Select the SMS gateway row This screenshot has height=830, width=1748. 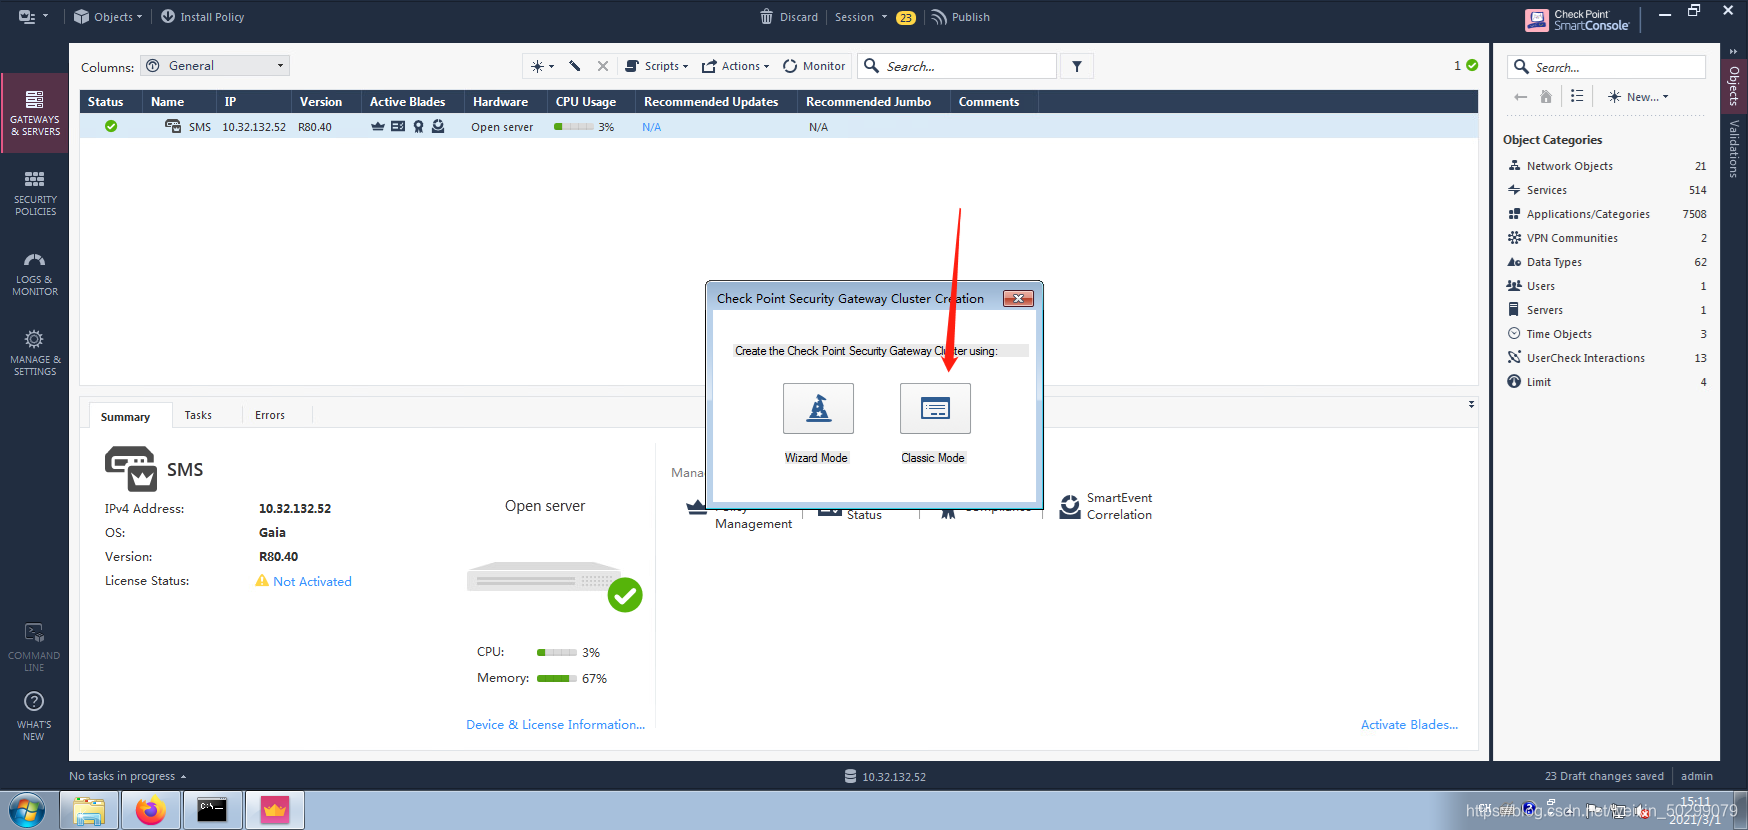click(778, 127)
